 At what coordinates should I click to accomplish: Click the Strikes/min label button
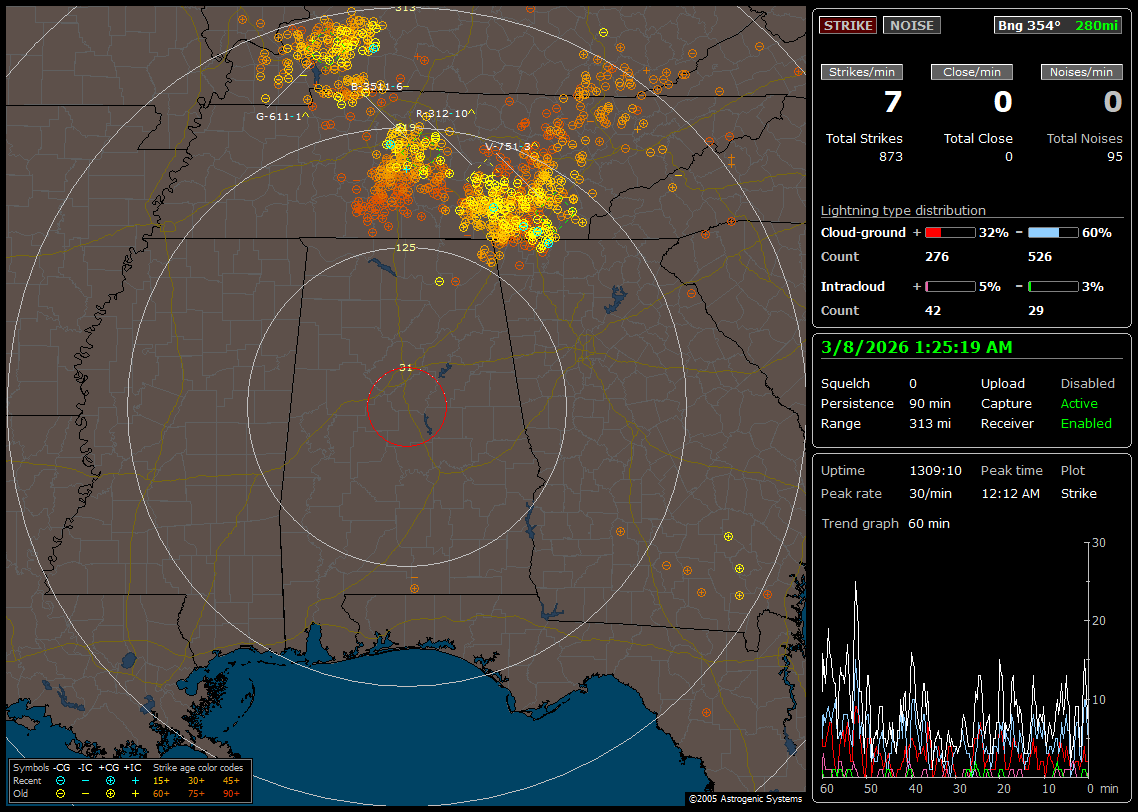click(862, 72)
